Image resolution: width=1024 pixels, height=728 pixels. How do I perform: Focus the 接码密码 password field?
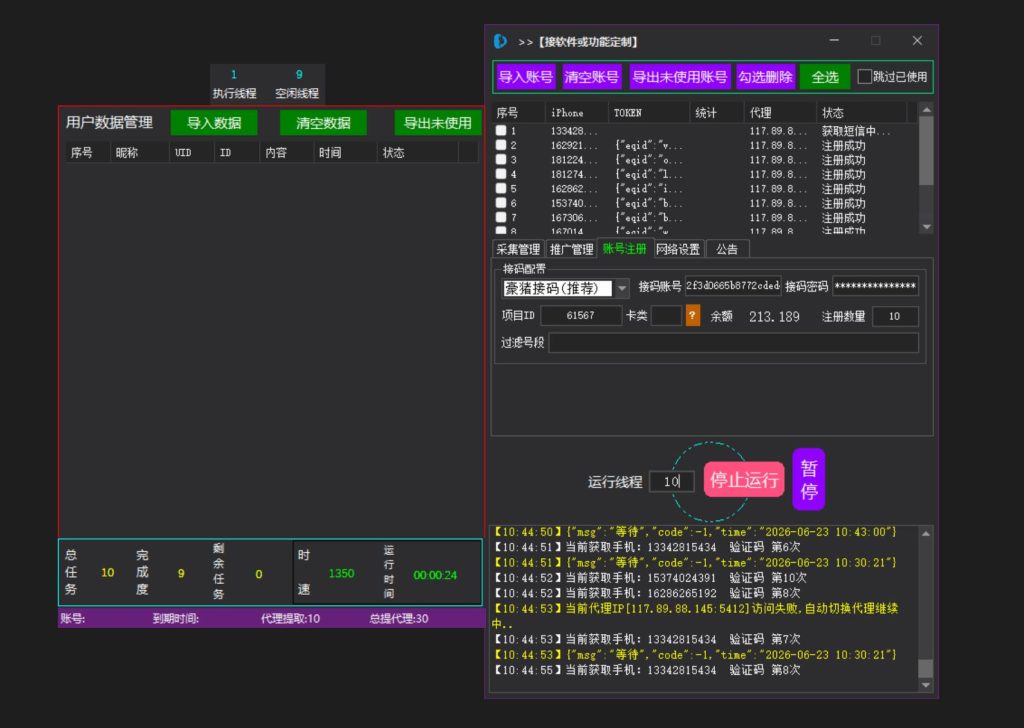[x=875, y=286]
